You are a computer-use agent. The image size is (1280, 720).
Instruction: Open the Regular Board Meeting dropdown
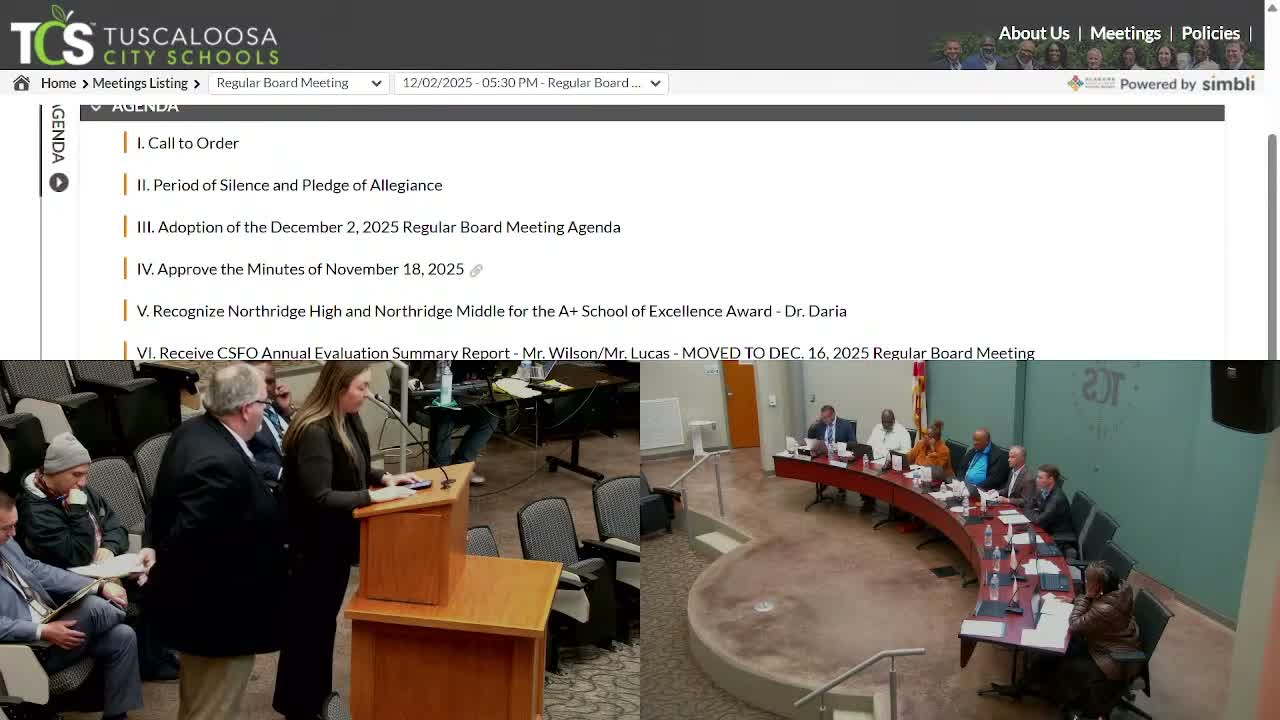pyautogui.click(x=298, y=83)
